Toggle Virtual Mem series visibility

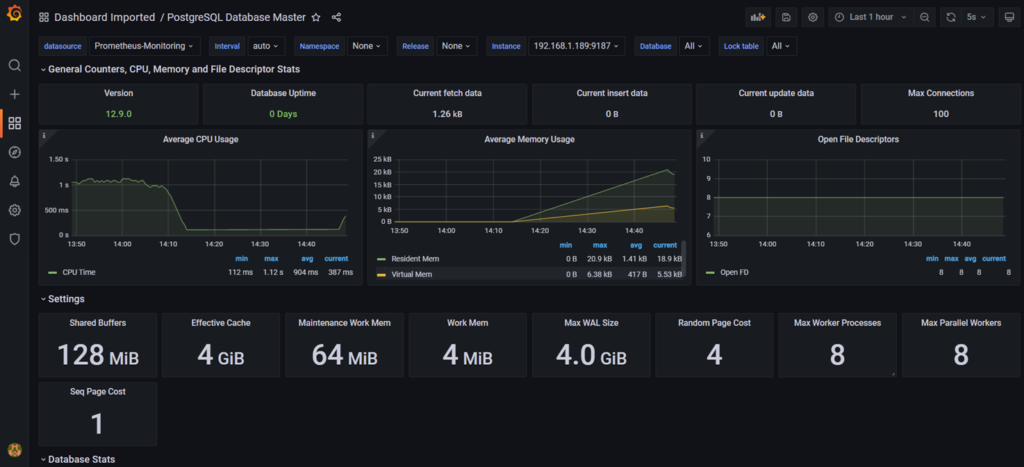(410, 272)
